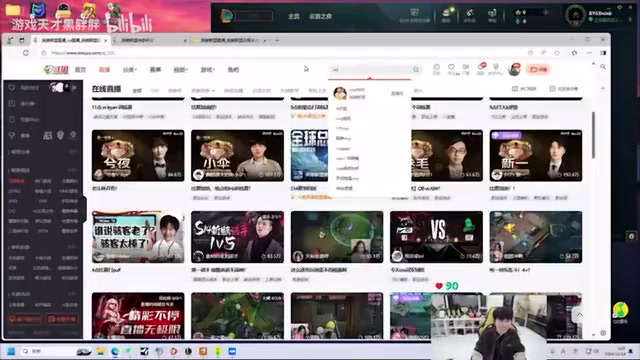Open Edge sidebar search icon
640x360 pixels.
pyautogui.click(x=603, y=67)
